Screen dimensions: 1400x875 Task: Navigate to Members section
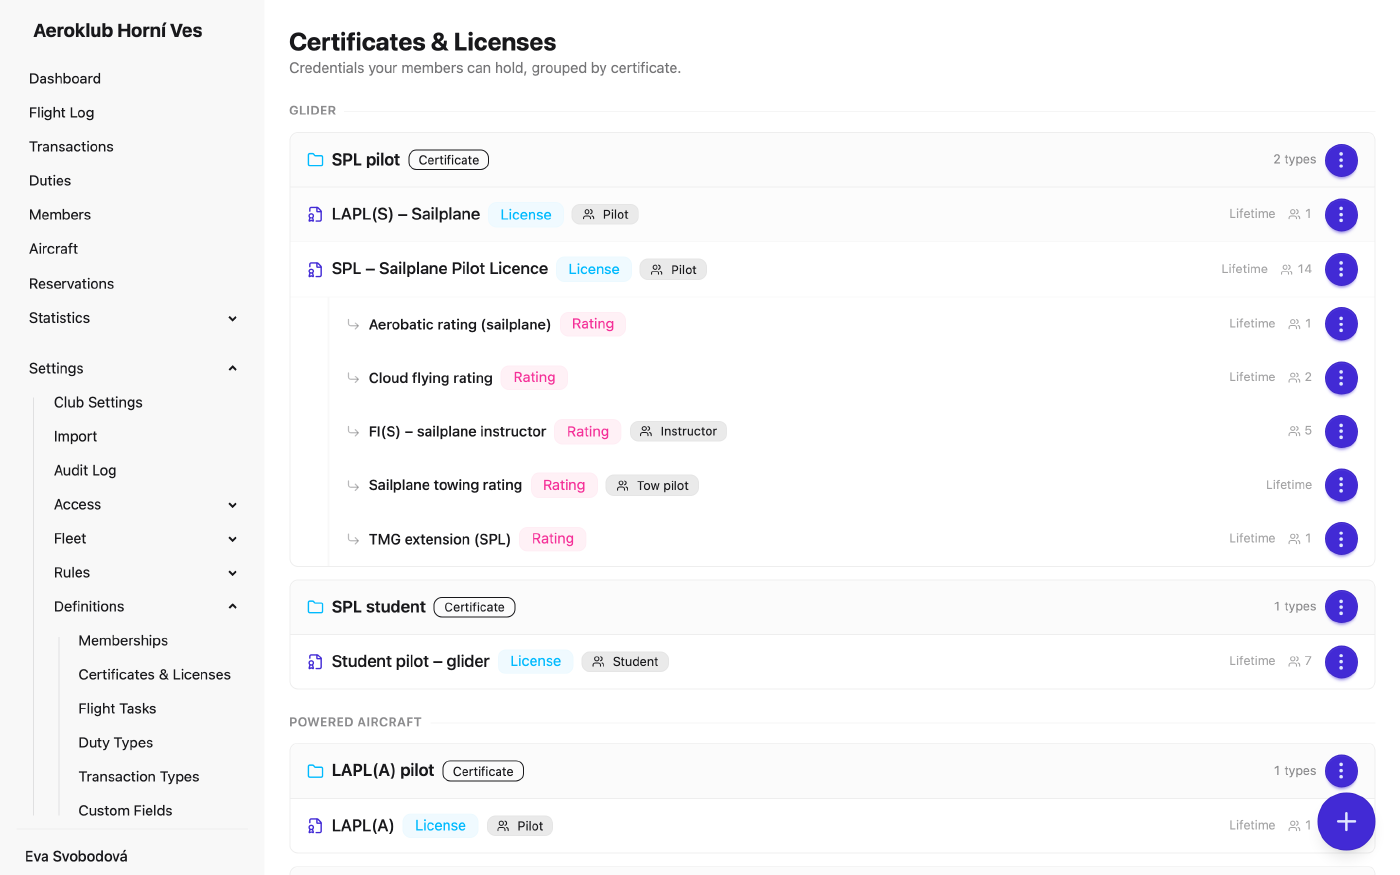point(60,215)
